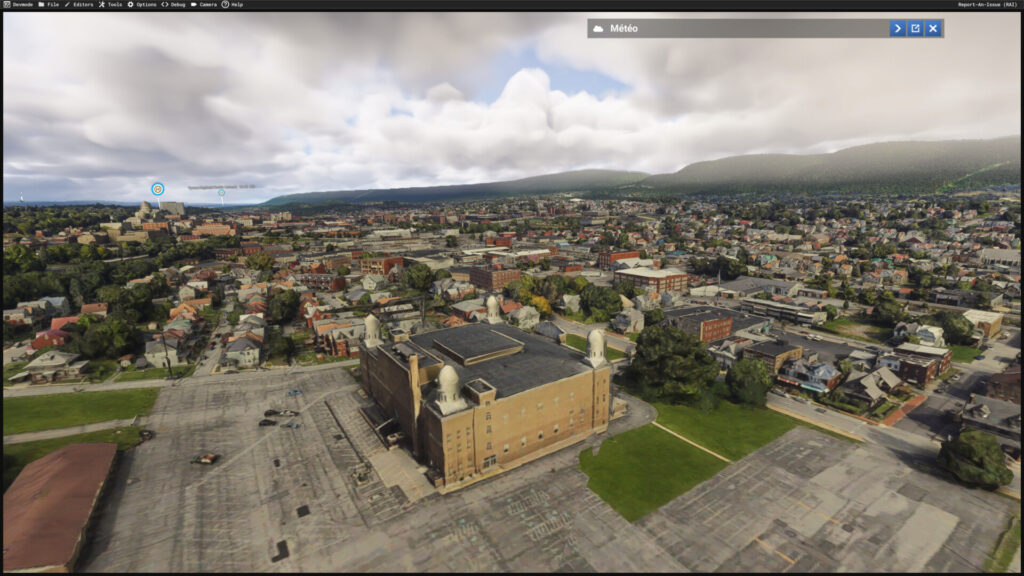Image resolution: width=1024 pixels, height=576 pixels.
Task: Click the folder icon beside File
Action: (x=41, y=5)
